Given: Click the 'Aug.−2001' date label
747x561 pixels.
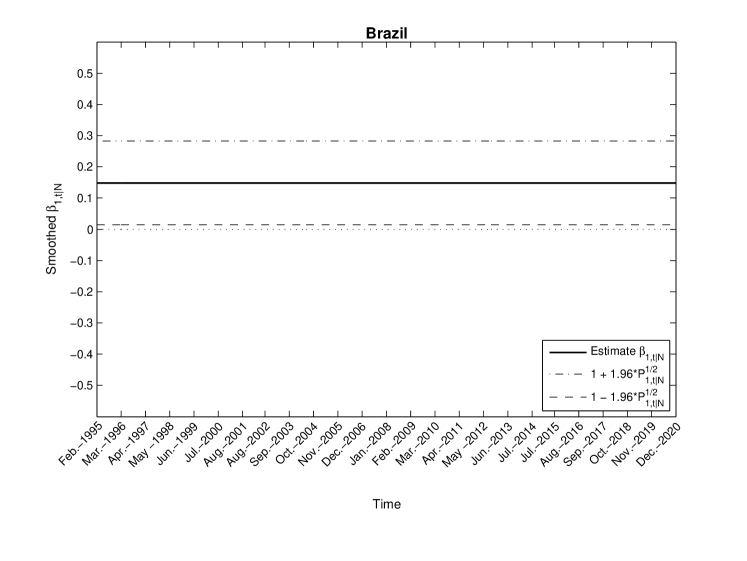Looking at the screenshot, I should pyautogui.click(x=225, y=444).
